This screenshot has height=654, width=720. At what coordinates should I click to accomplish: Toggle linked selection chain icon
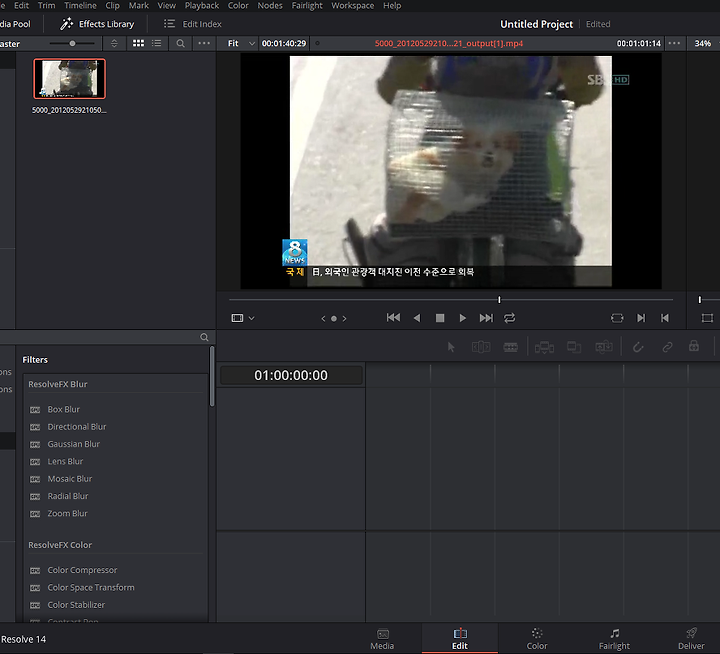point(667,347)
